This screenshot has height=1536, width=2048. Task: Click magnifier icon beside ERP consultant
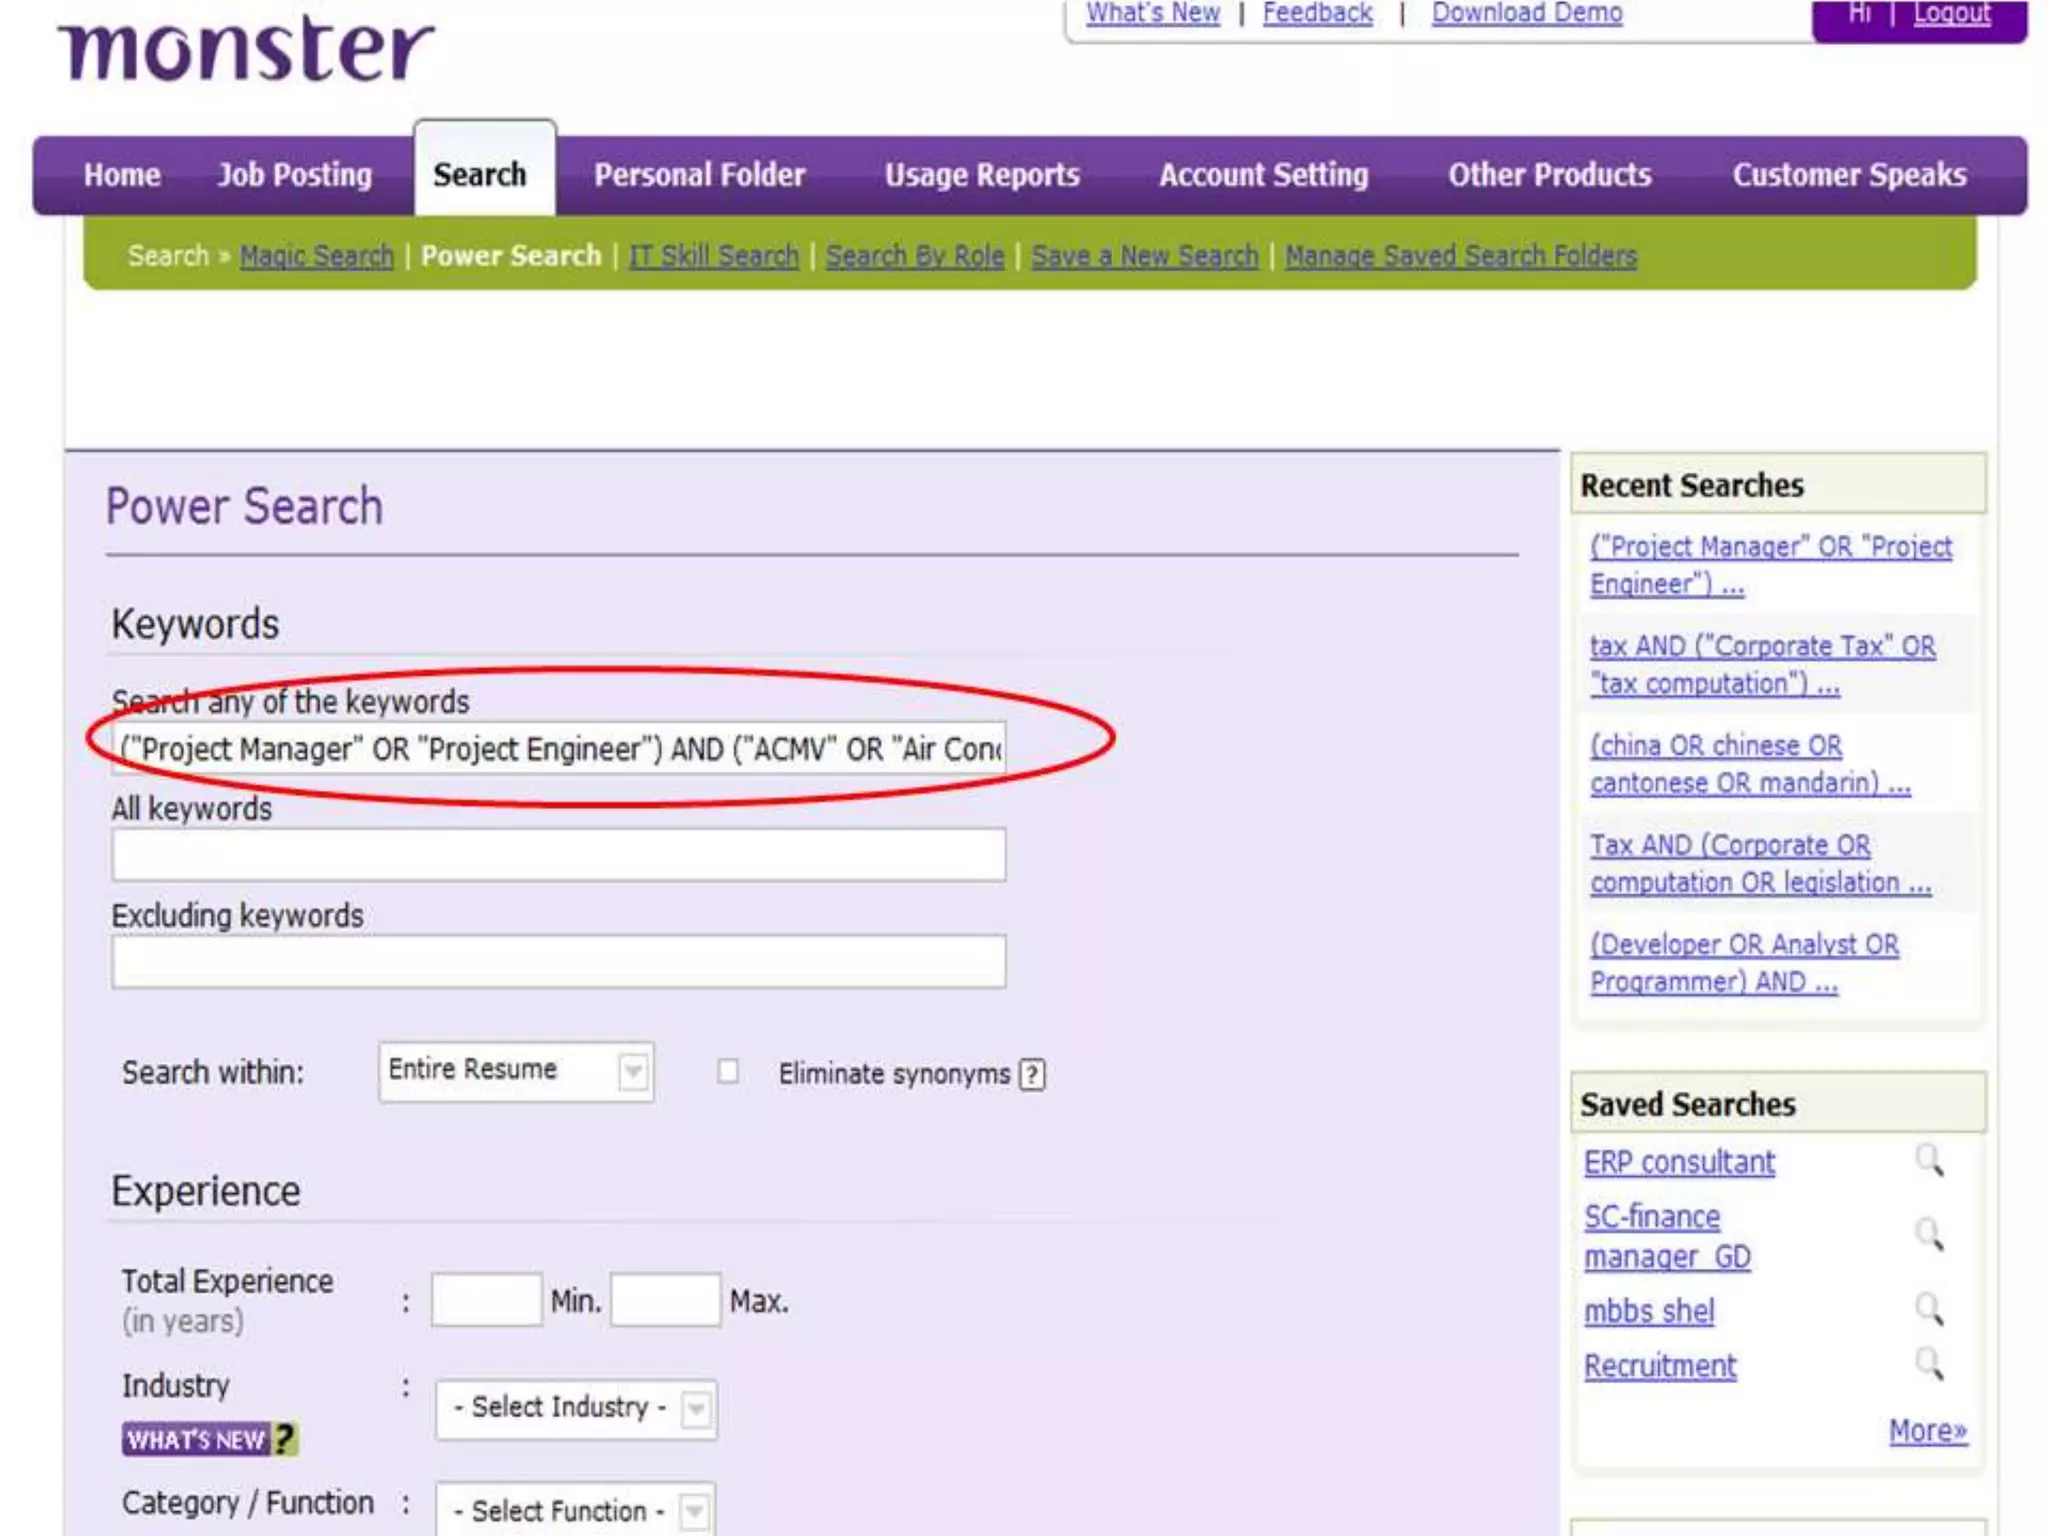[1929, 1161]
